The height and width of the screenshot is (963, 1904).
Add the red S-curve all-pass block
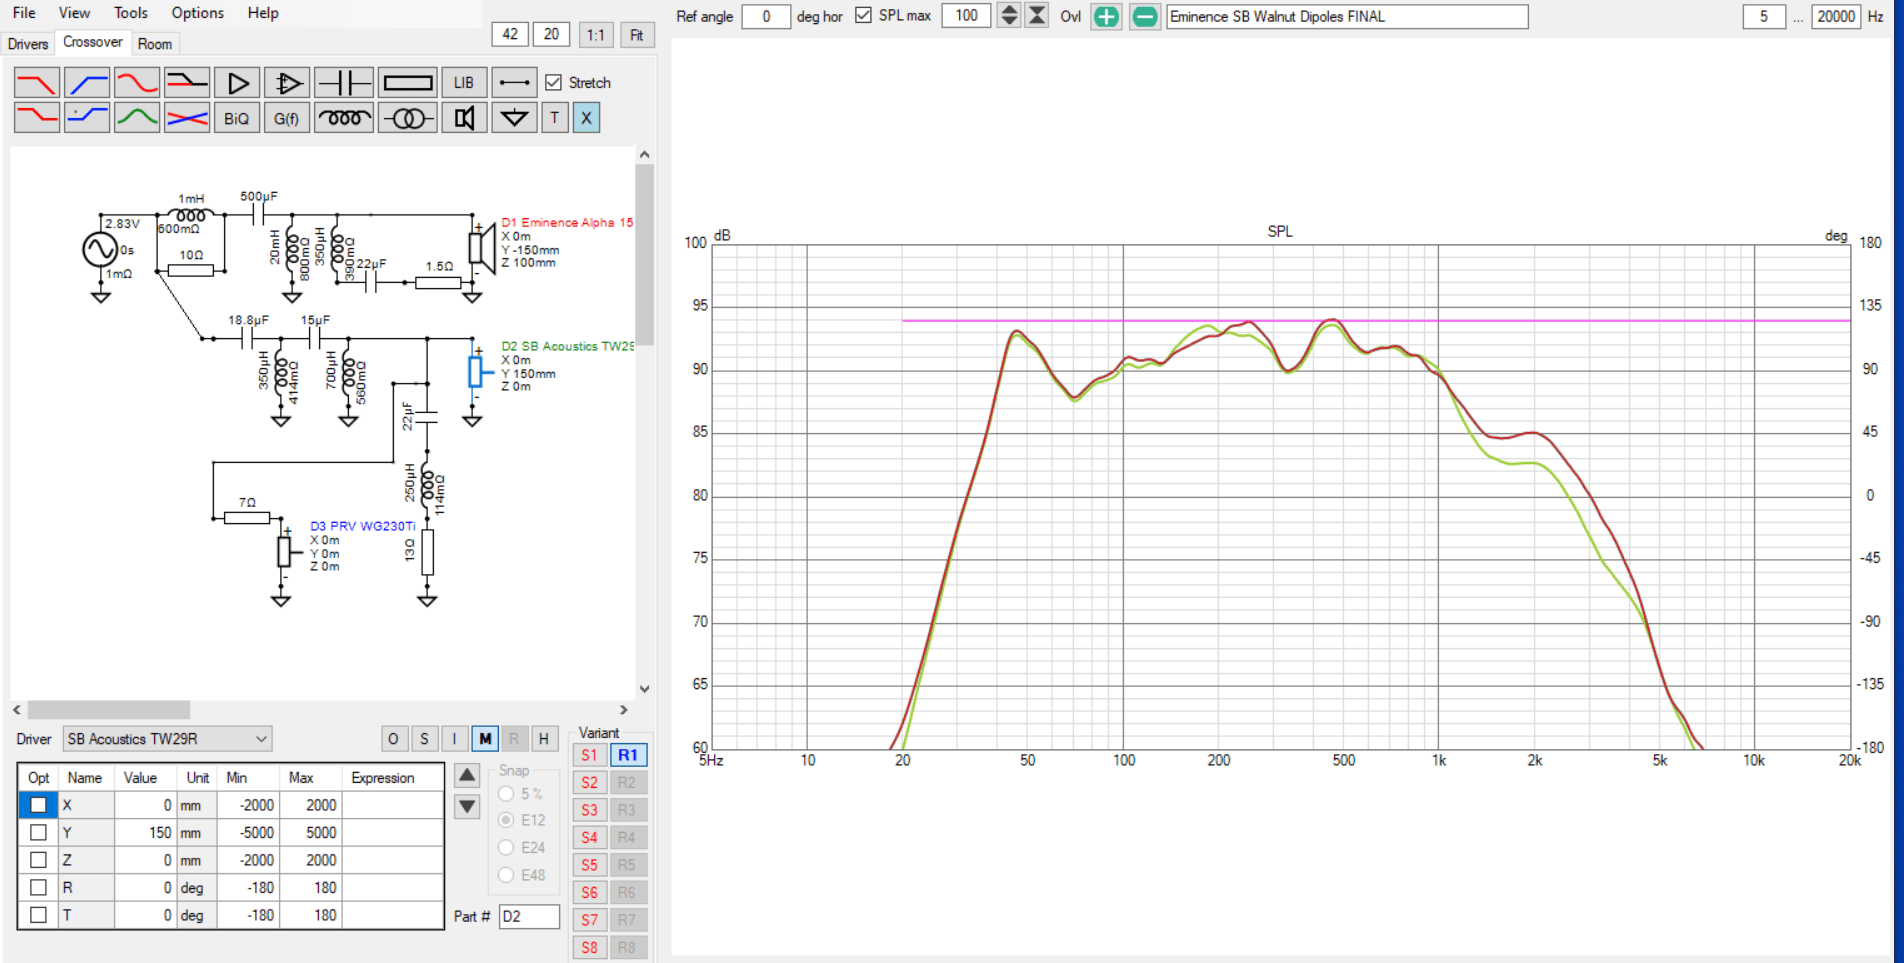(x=137, y=82)
